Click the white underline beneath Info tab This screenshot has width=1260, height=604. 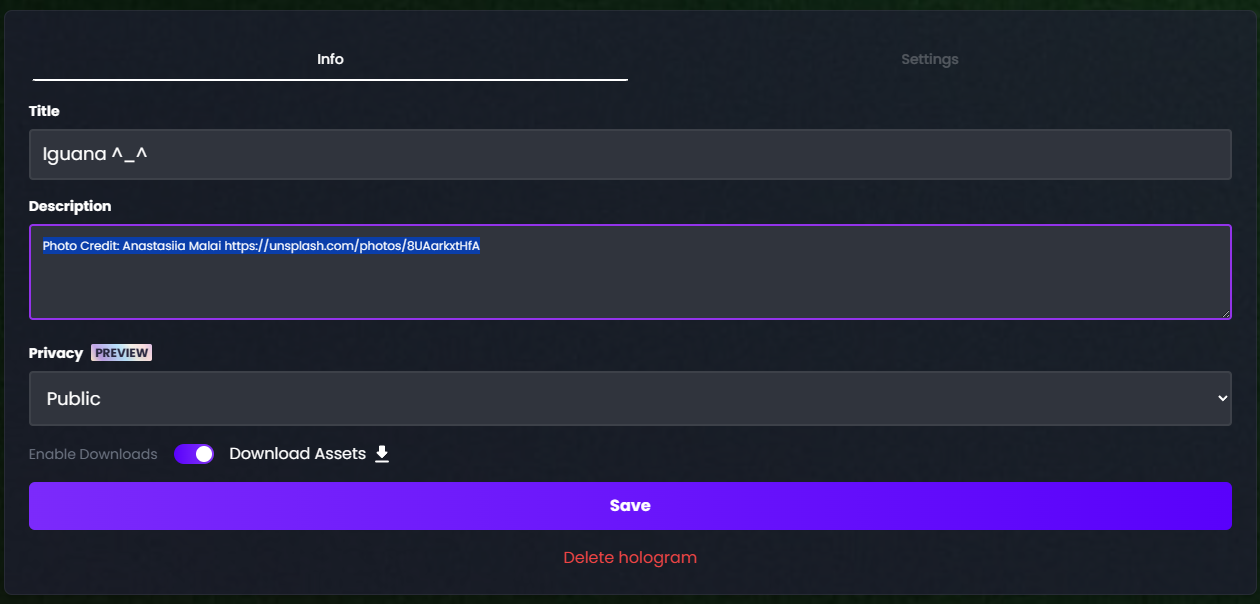click(x=330, y=79)
